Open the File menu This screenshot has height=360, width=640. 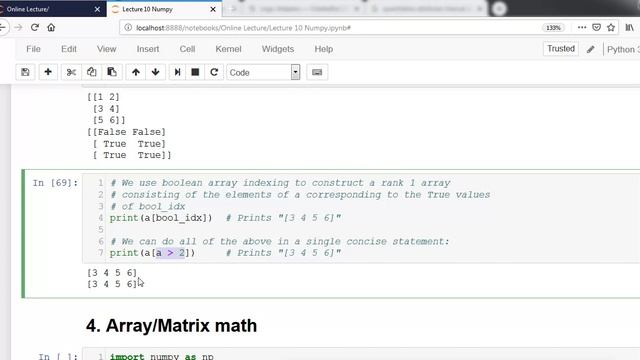pos(33,49)
